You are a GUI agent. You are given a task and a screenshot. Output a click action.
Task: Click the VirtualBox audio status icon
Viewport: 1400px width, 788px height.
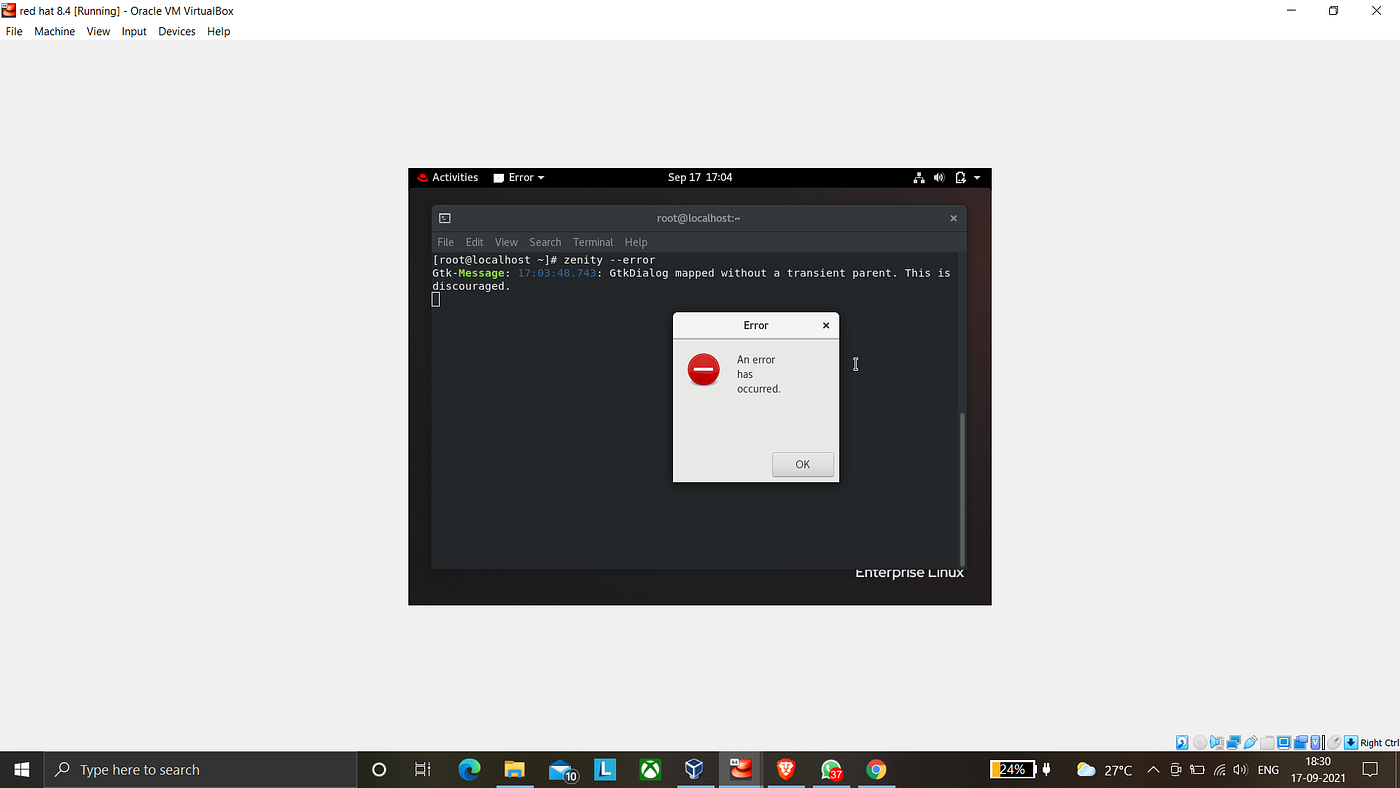pyautogui.click(x=1215, y=742)
